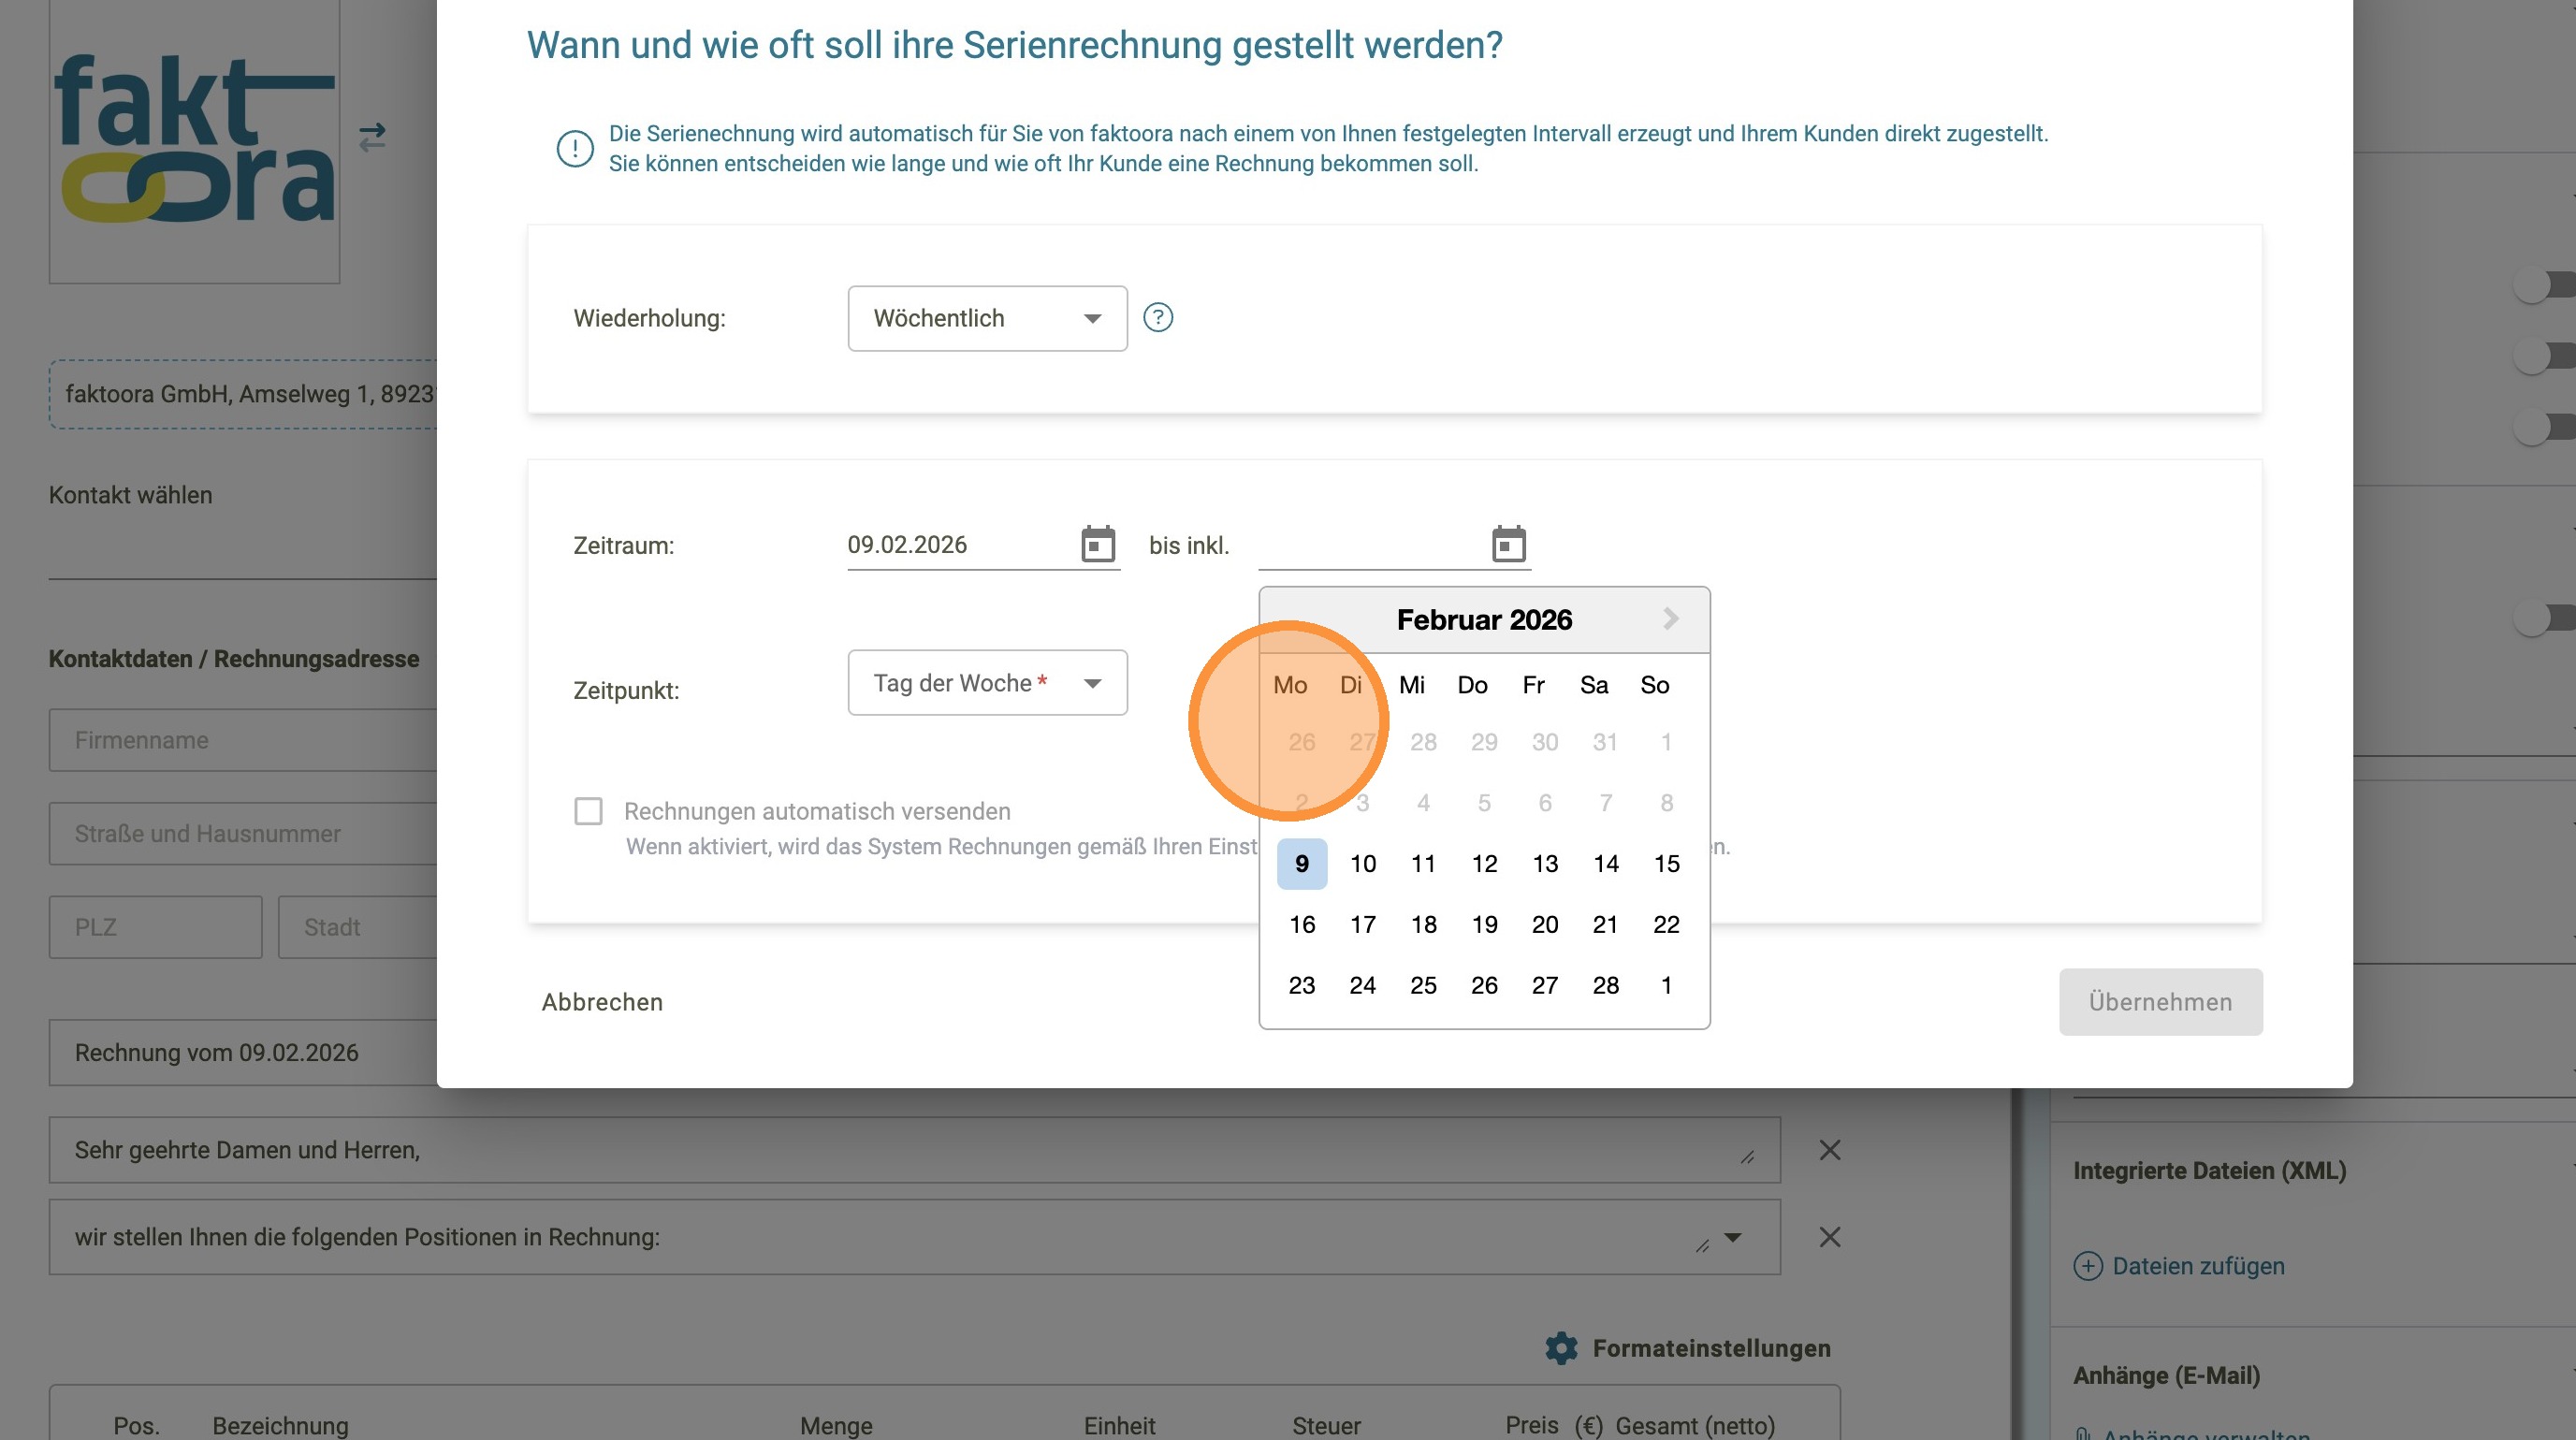Toggle the lowest switch at right edge
Screen dimensions: 2576x1440
click(2538, 619)
